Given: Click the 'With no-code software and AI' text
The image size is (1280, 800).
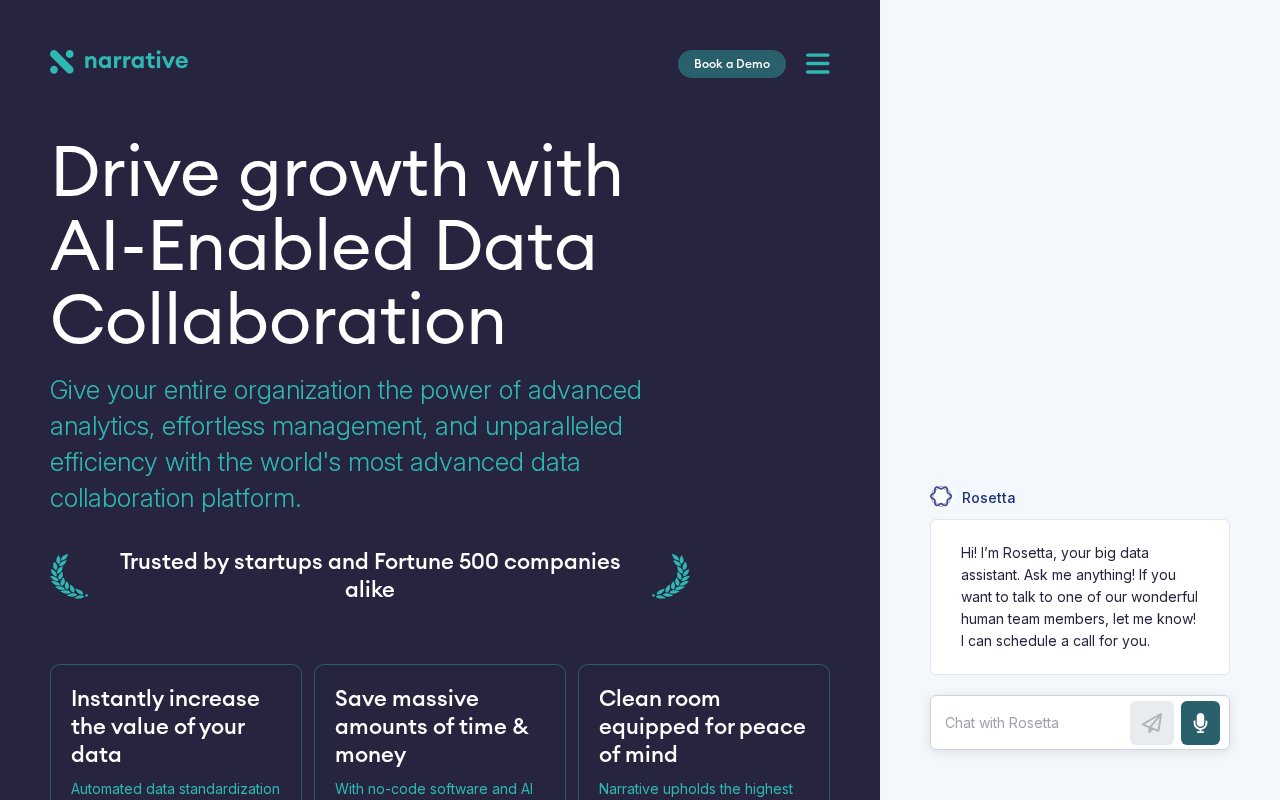Looking at the screenshot, I should coord(434,789).
